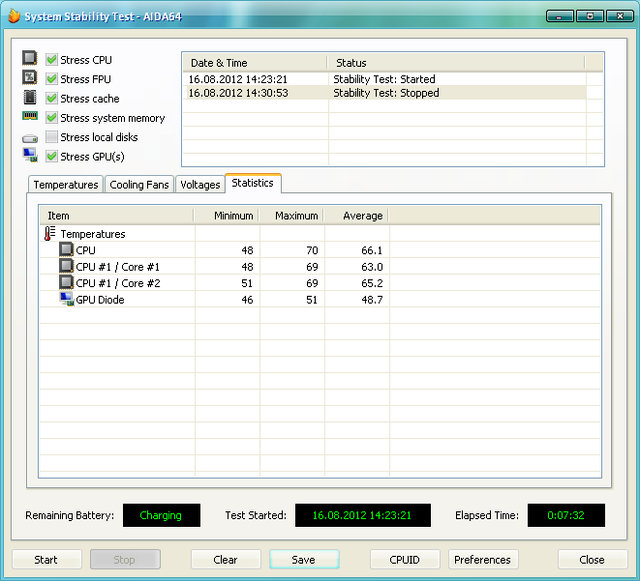
Task: Disable the Stress GPU(s) checkbox
Action: (x=51, y=156)
